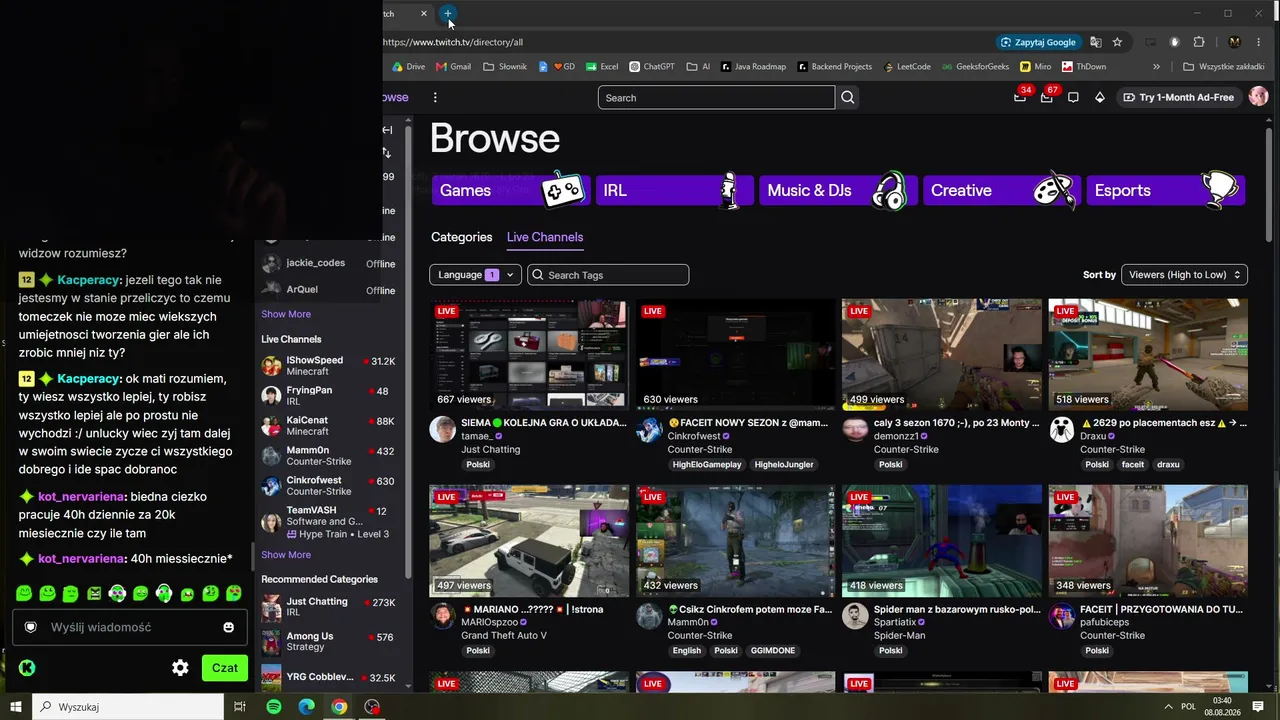
Task: Open the Chrome three-dot menu
Action: [x=1259, y=42]
